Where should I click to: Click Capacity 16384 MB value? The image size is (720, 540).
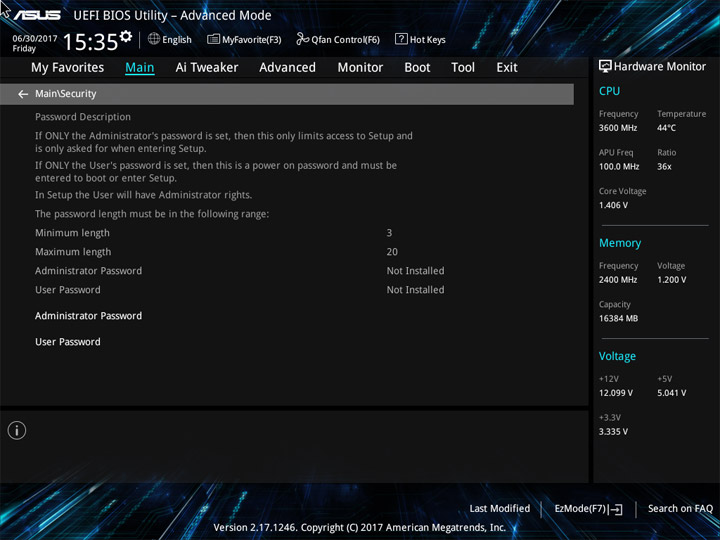pos(619,319)
